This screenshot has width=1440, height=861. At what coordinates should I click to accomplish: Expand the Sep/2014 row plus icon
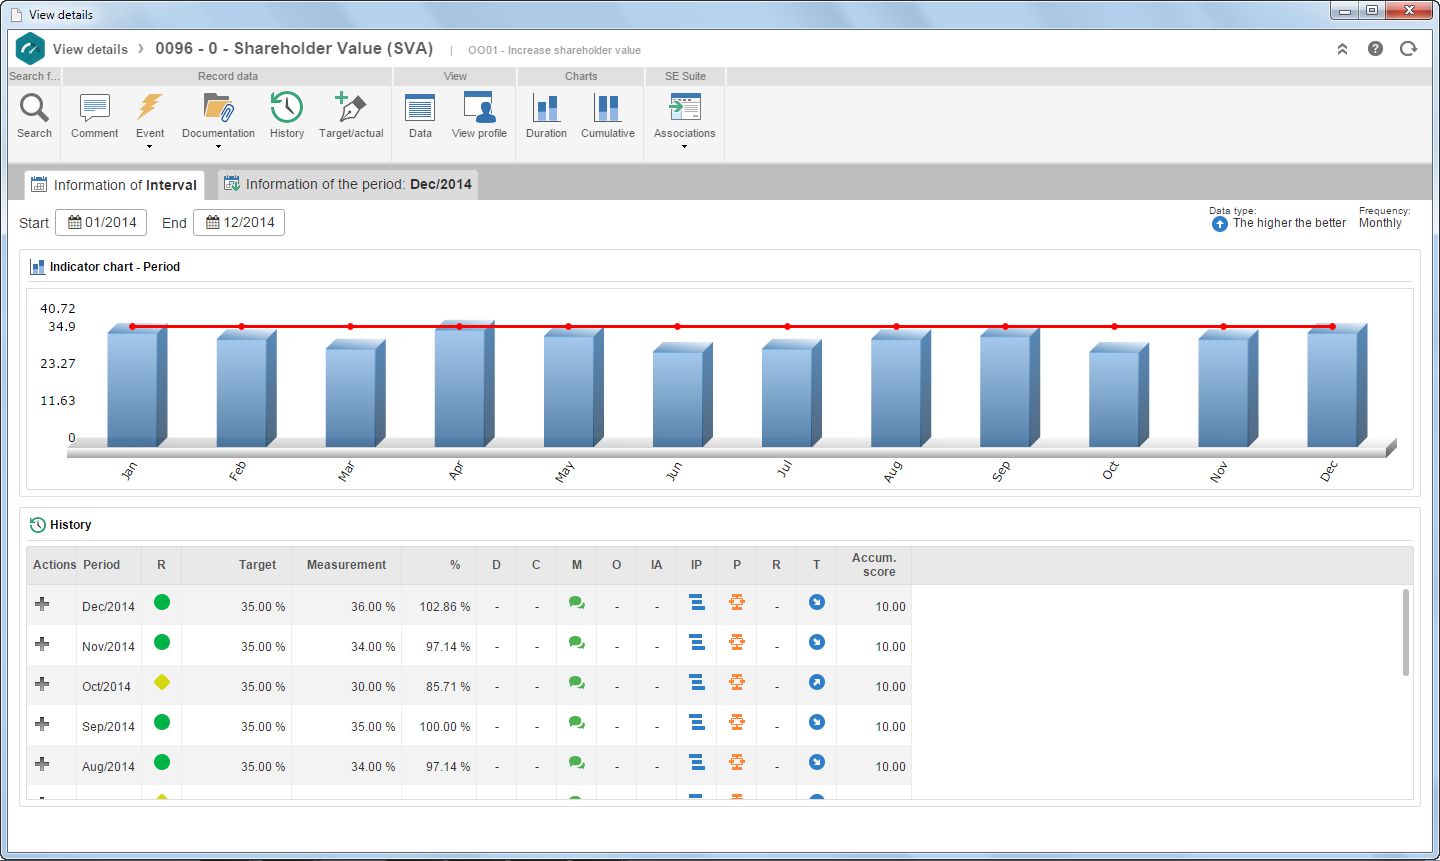point(42,723)
